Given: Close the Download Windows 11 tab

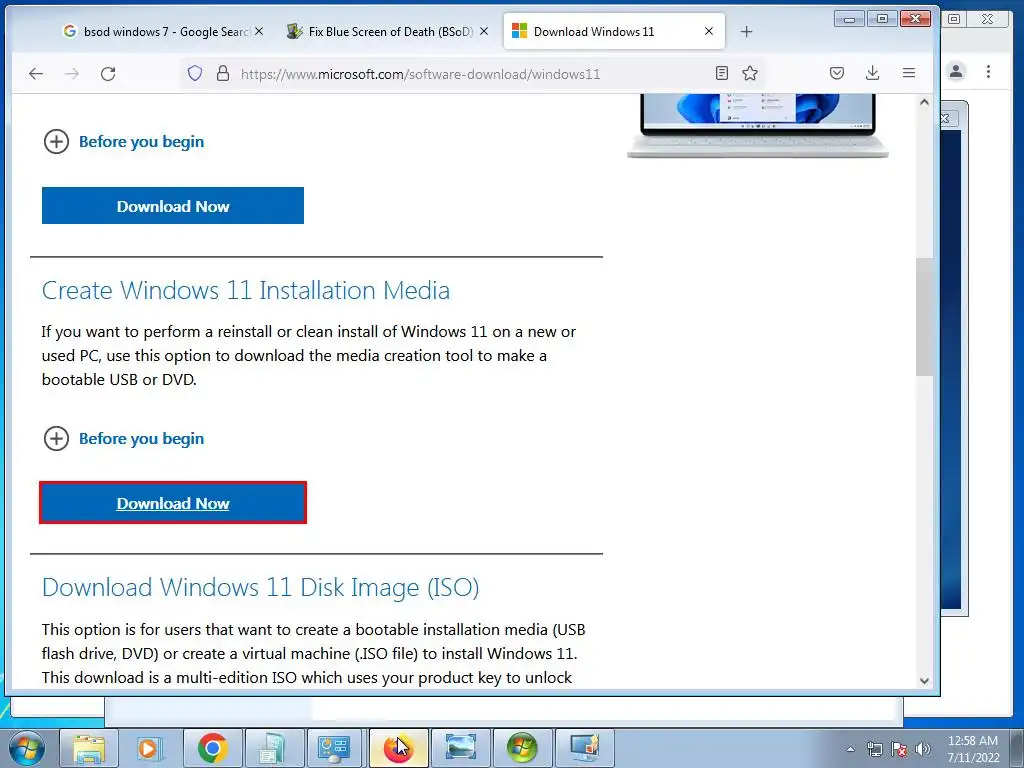Looking at the screenshot, I should click(709, 31).
